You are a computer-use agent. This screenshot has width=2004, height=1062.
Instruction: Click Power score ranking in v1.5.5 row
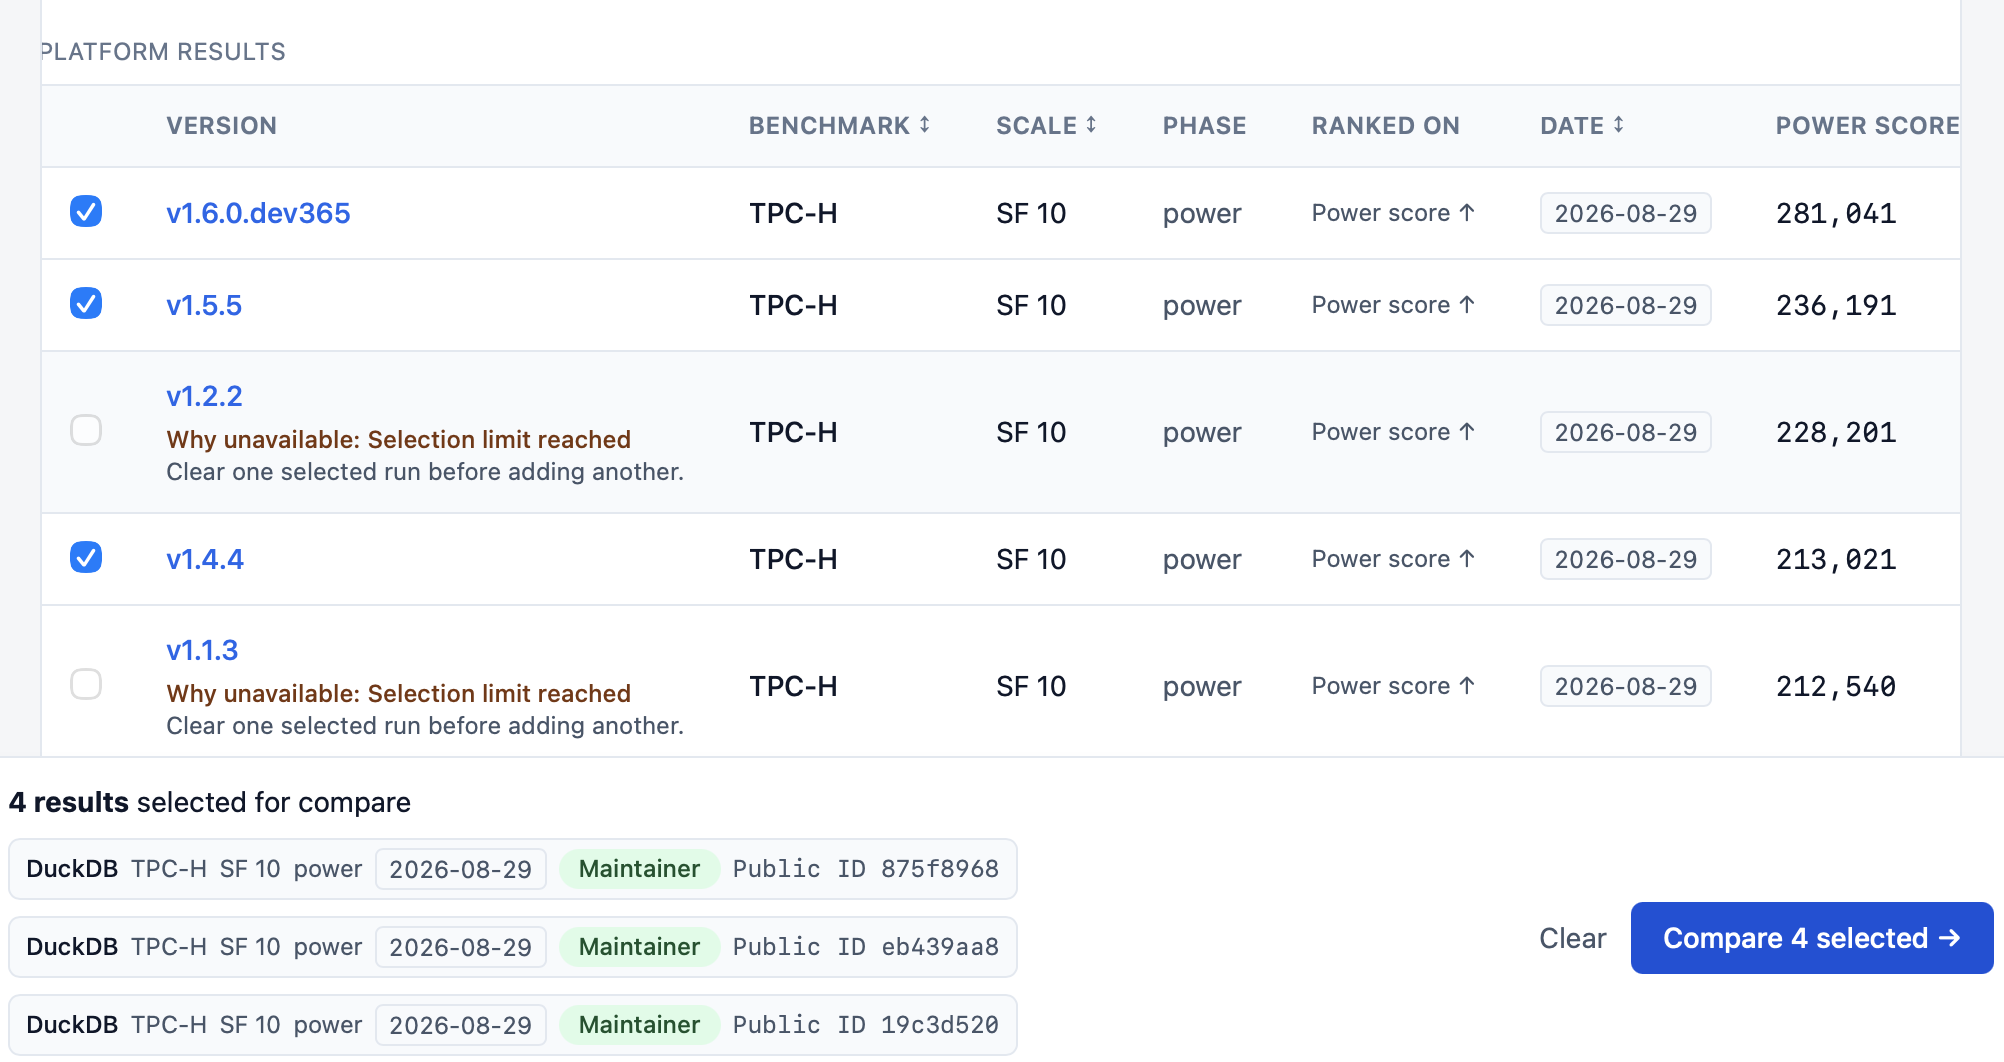coord(1393,305)
